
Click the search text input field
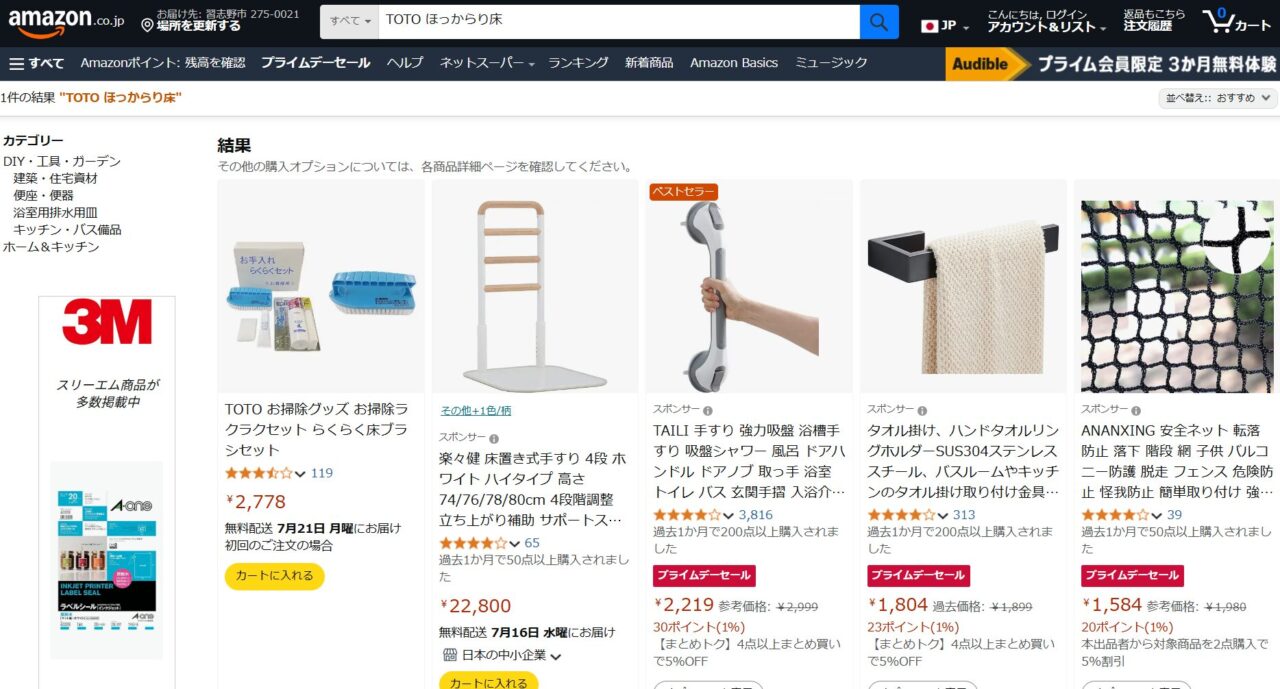619,21
